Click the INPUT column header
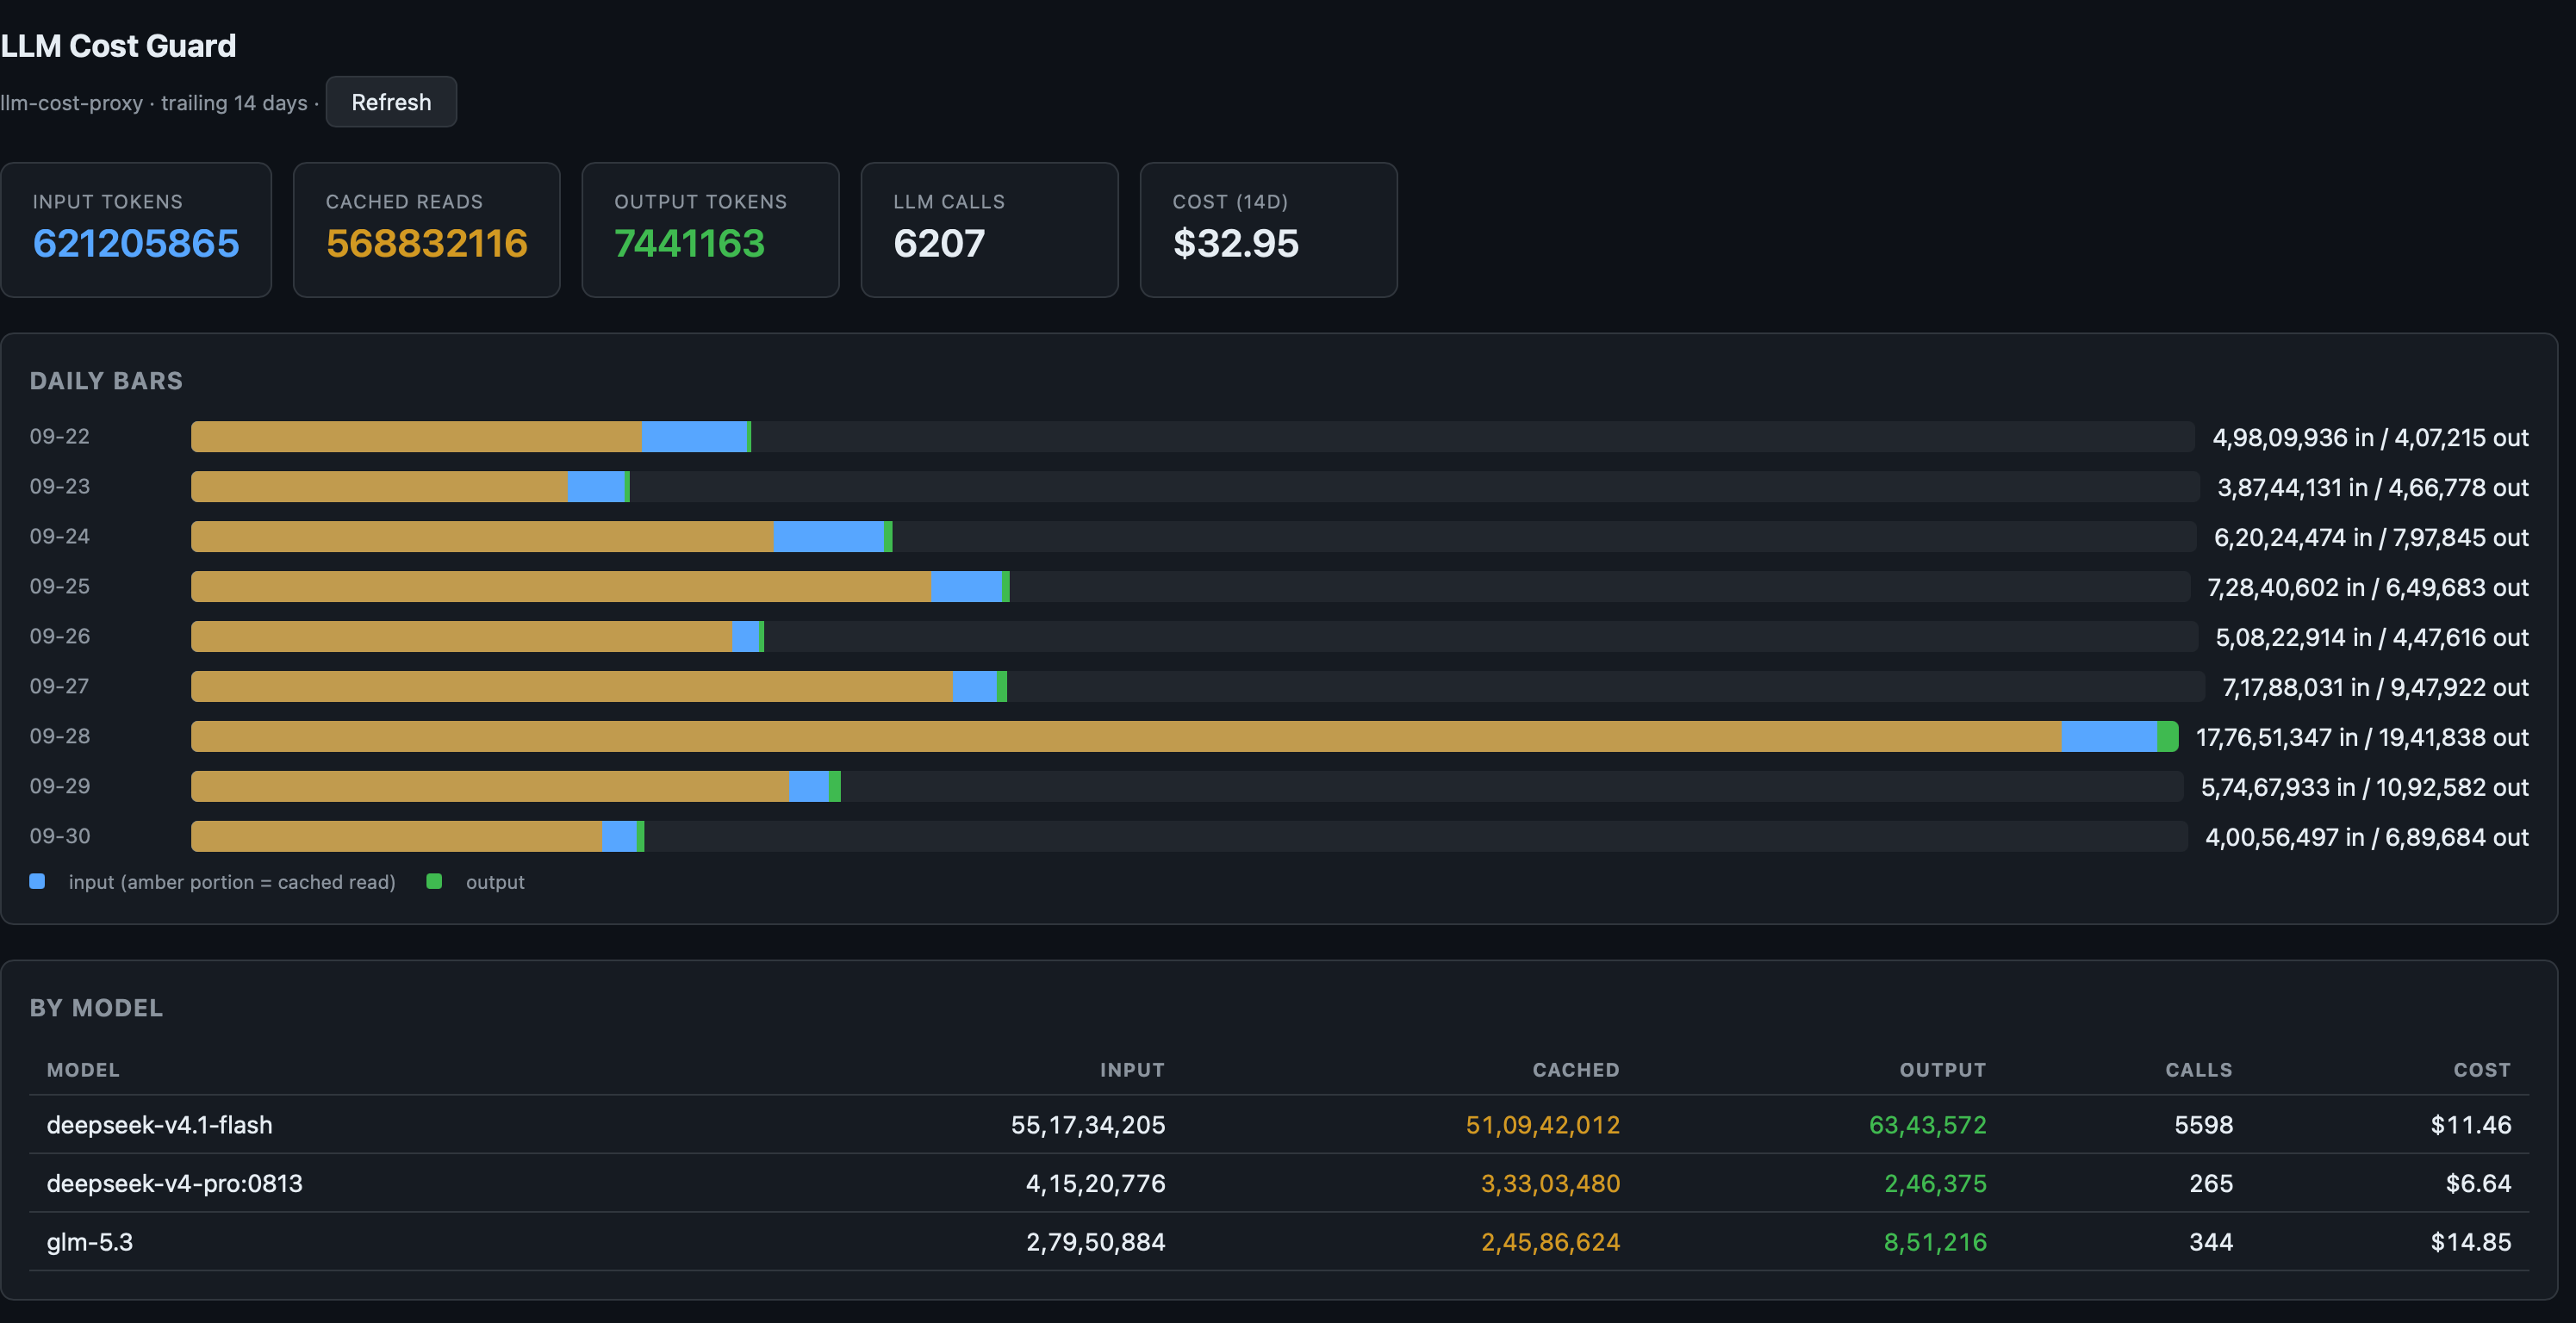Viewport: 2576px width, 1323px height. [1132, 1070]
